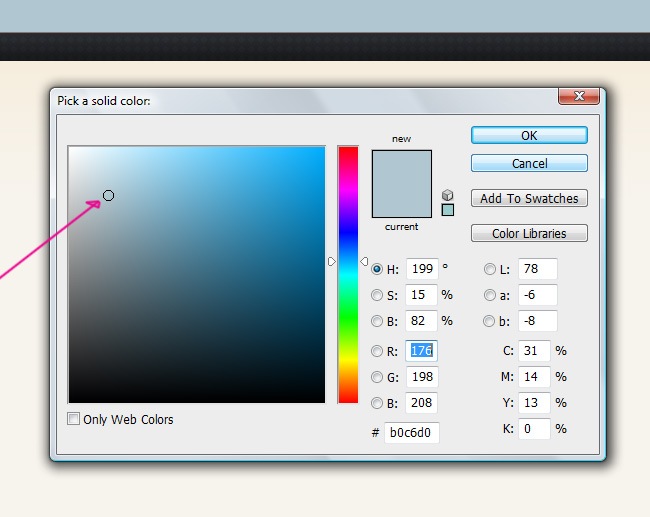Click the small web-safe color swatch below cube

coord(447,210)
